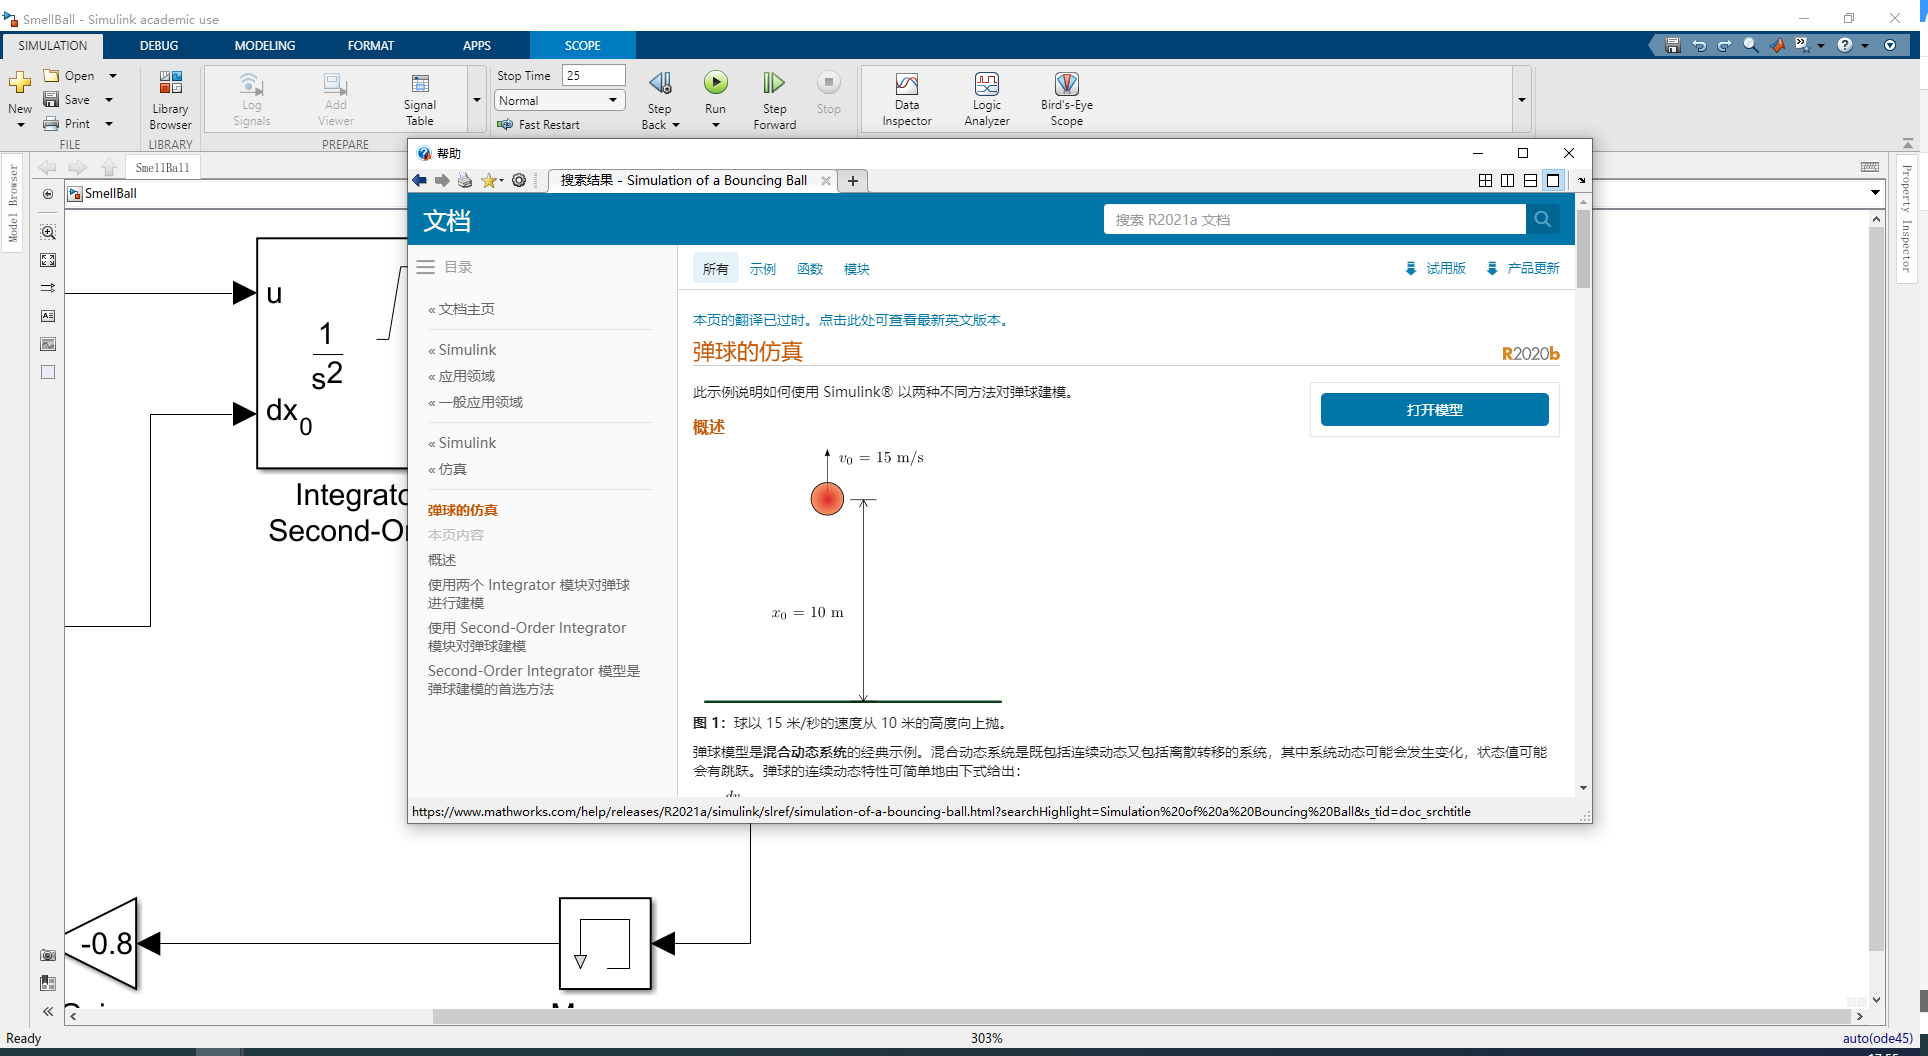Select the single-pane layout in Help

(1553, 180)
